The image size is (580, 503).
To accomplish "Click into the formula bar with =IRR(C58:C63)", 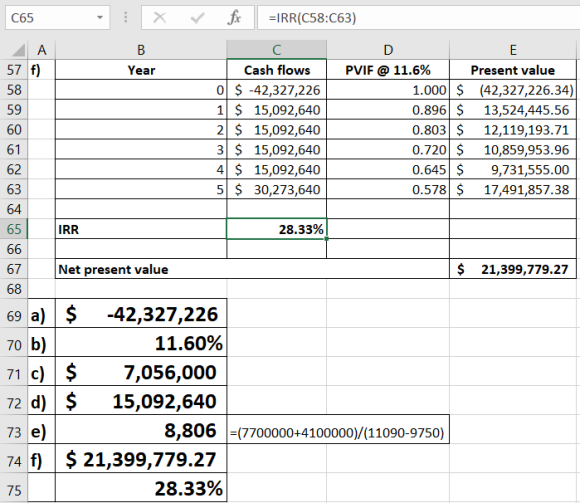I will tap(418, 17).
